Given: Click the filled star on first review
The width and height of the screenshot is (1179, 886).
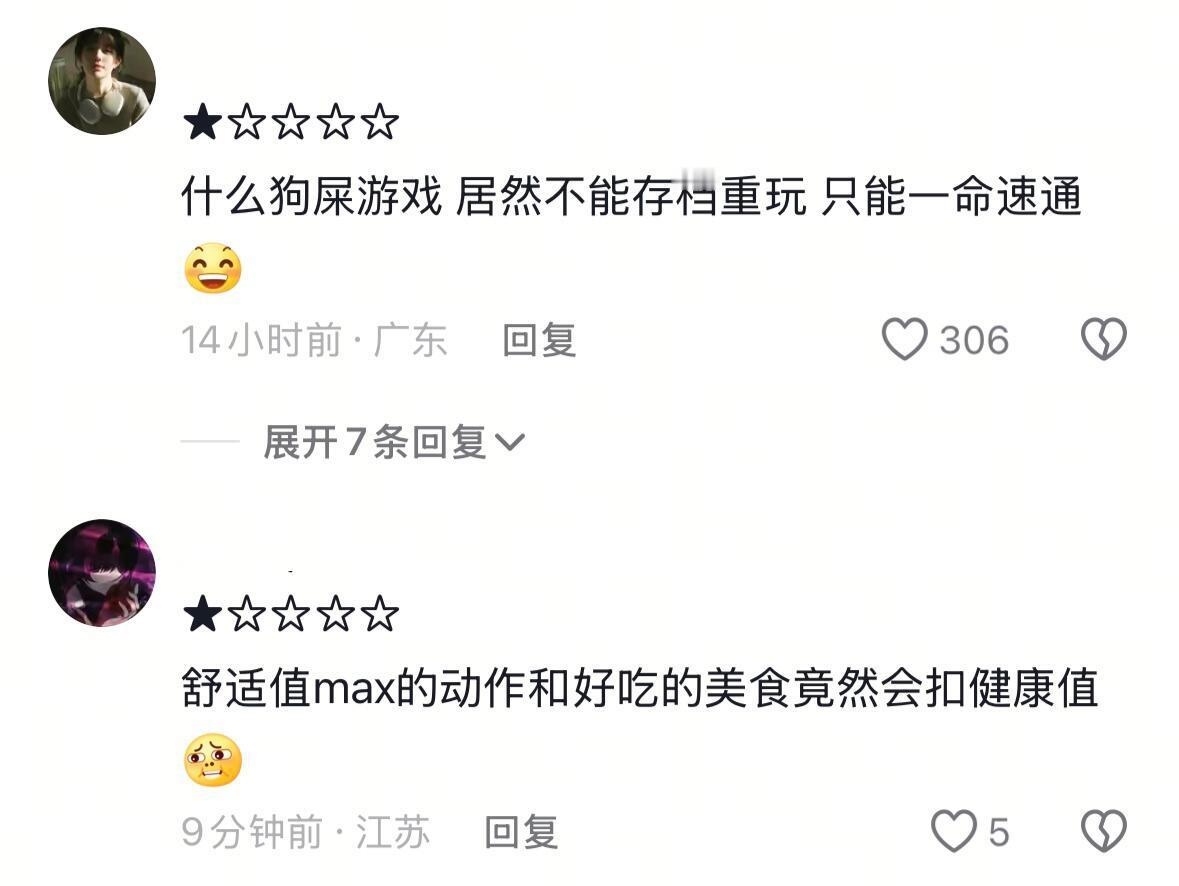Looking at the screenshot, I should point(202,123).
